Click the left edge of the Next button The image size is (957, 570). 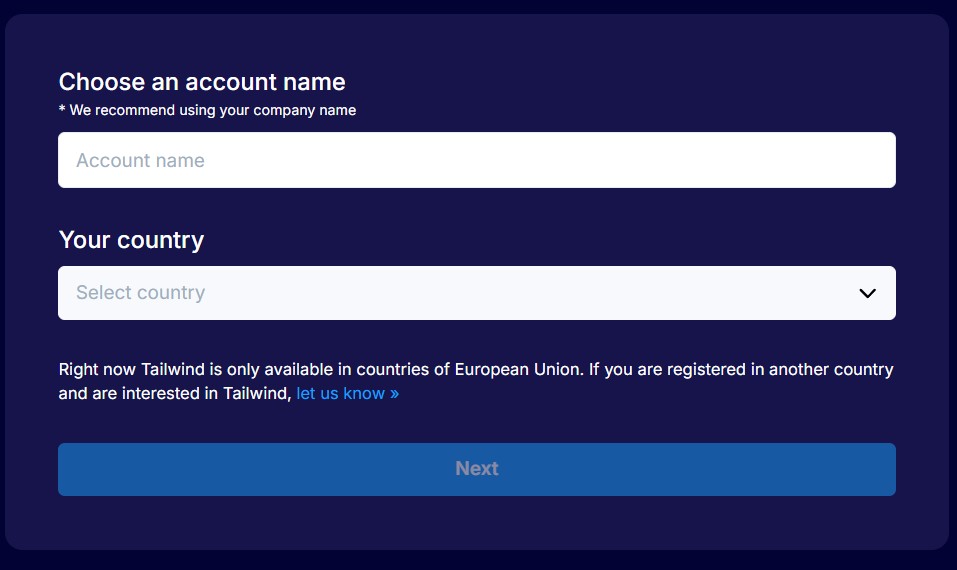point(68,469)
